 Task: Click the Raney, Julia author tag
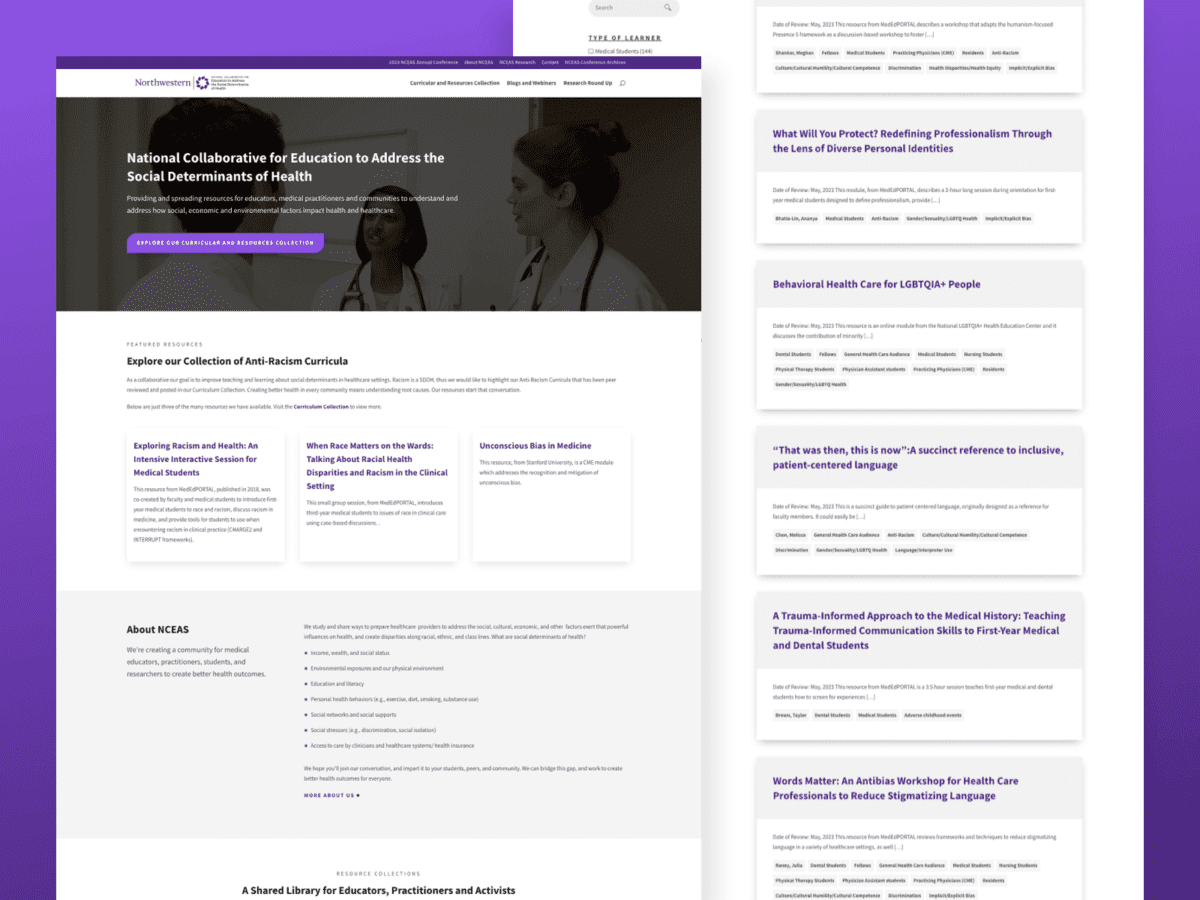coord(788,866)
